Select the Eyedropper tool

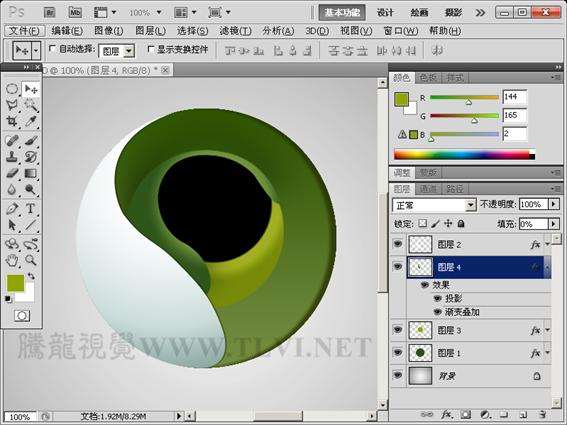pos(31,121)
